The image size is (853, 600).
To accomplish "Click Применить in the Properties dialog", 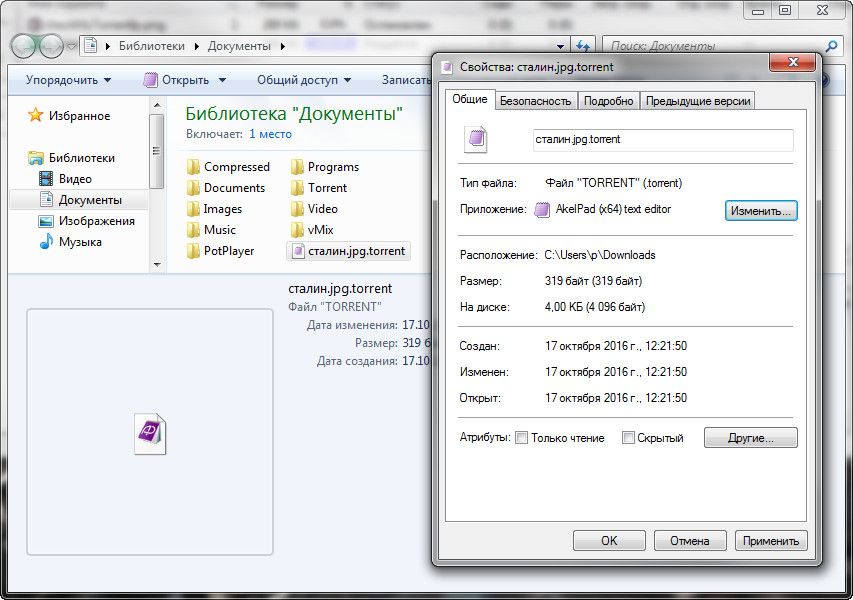I will 770,541.
